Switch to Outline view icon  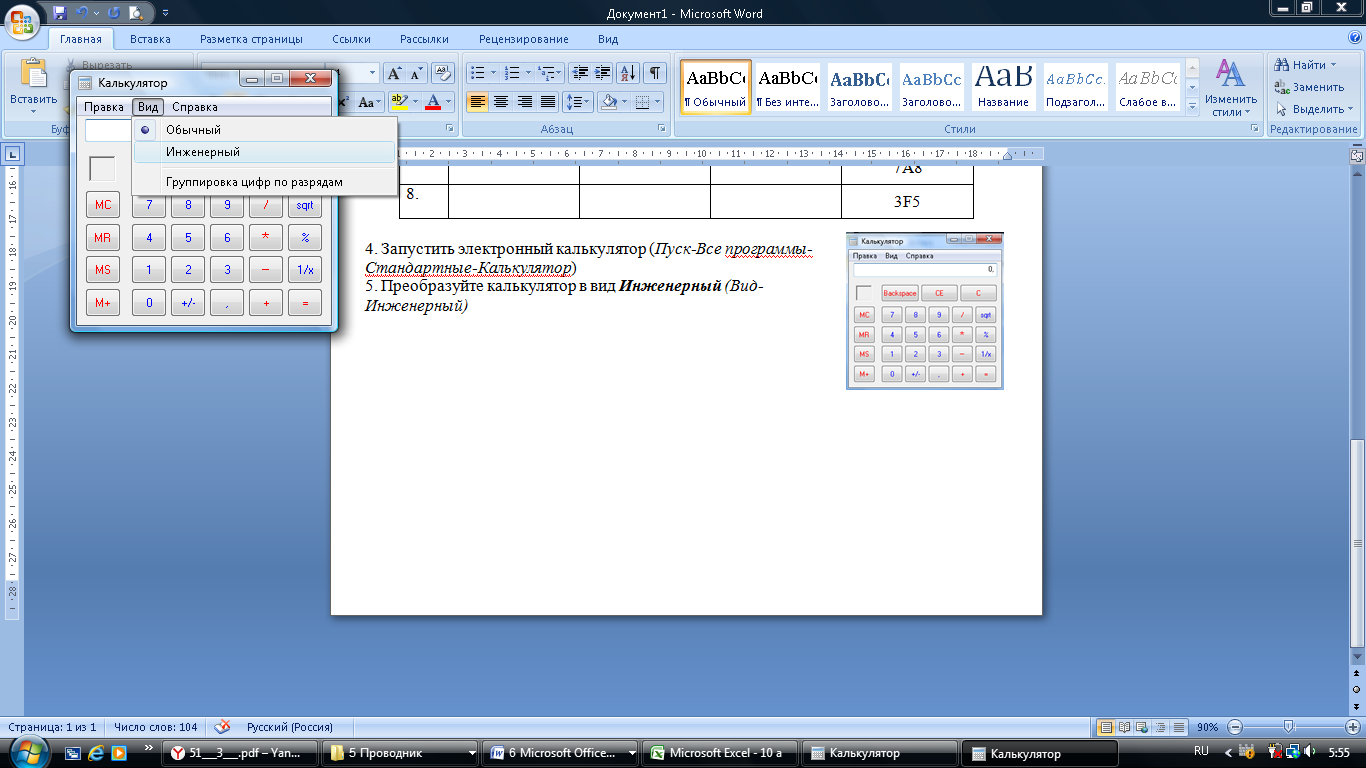1162,727
